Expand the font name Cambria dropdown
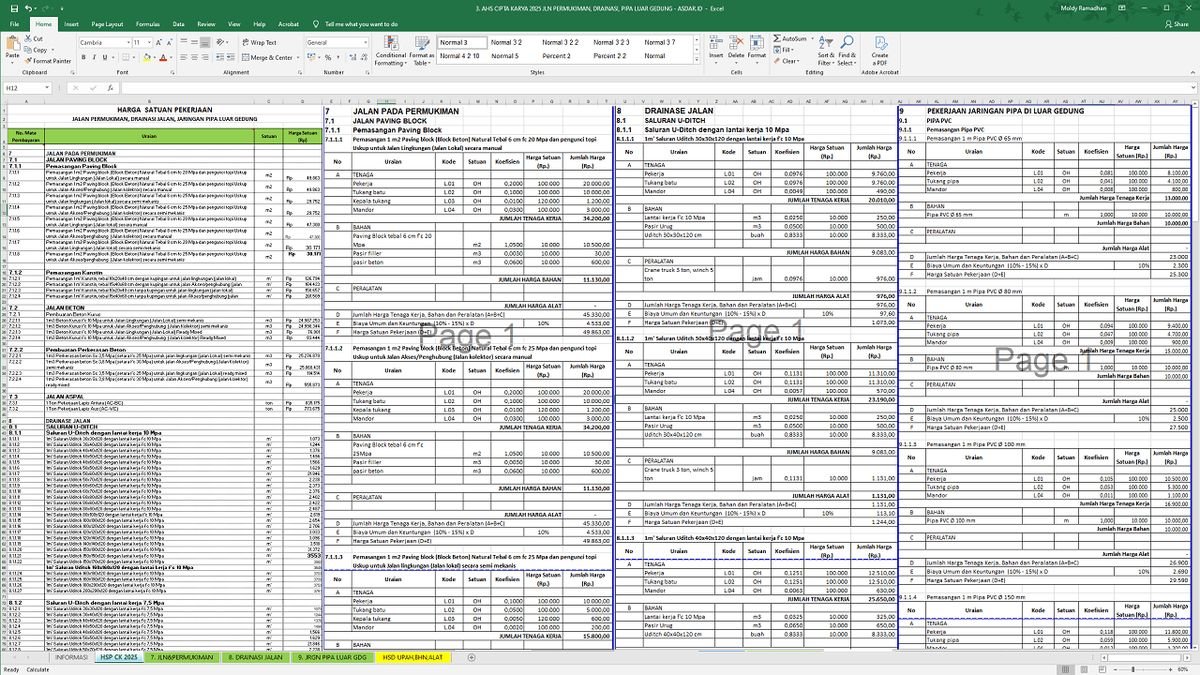 127,43
